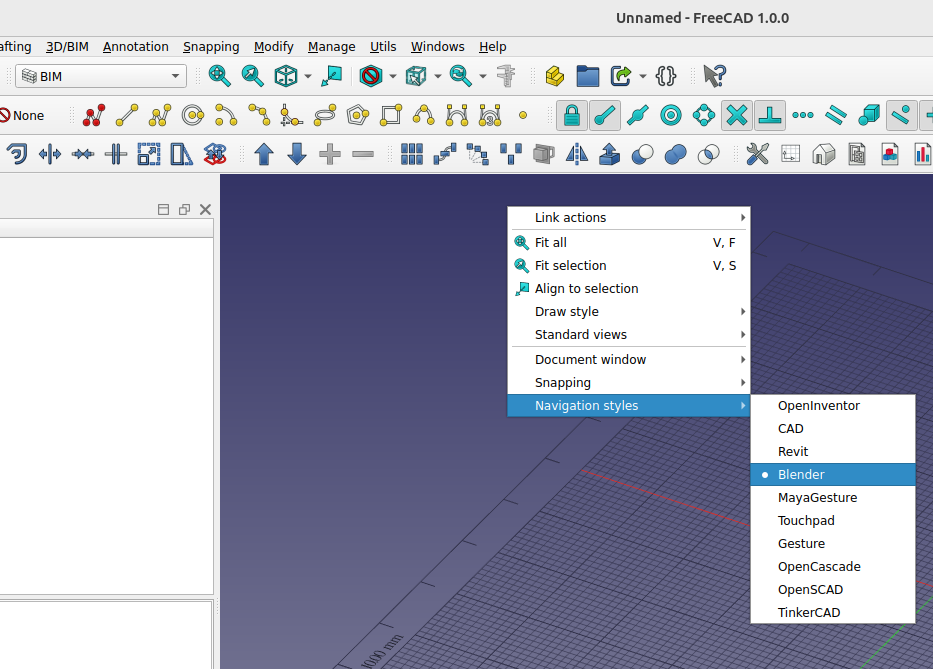Click the None autogroup button
Viewport: 933px width, 669px height.
23,116
